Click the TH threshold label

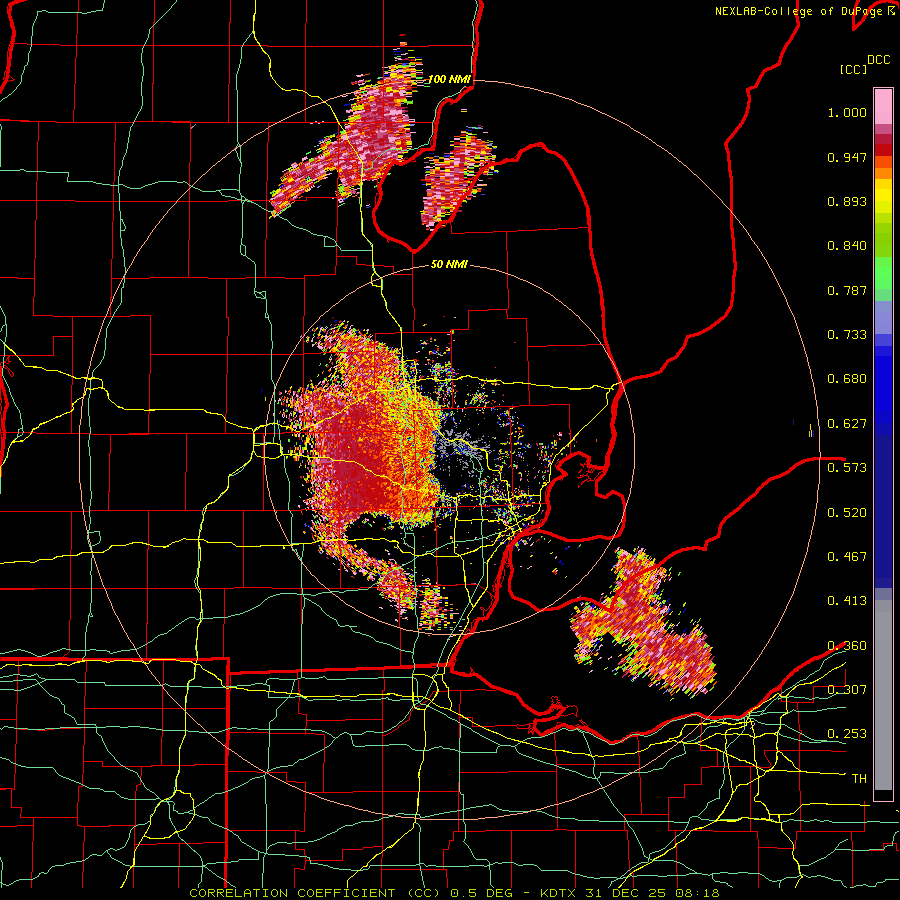[x=859, y=778]
